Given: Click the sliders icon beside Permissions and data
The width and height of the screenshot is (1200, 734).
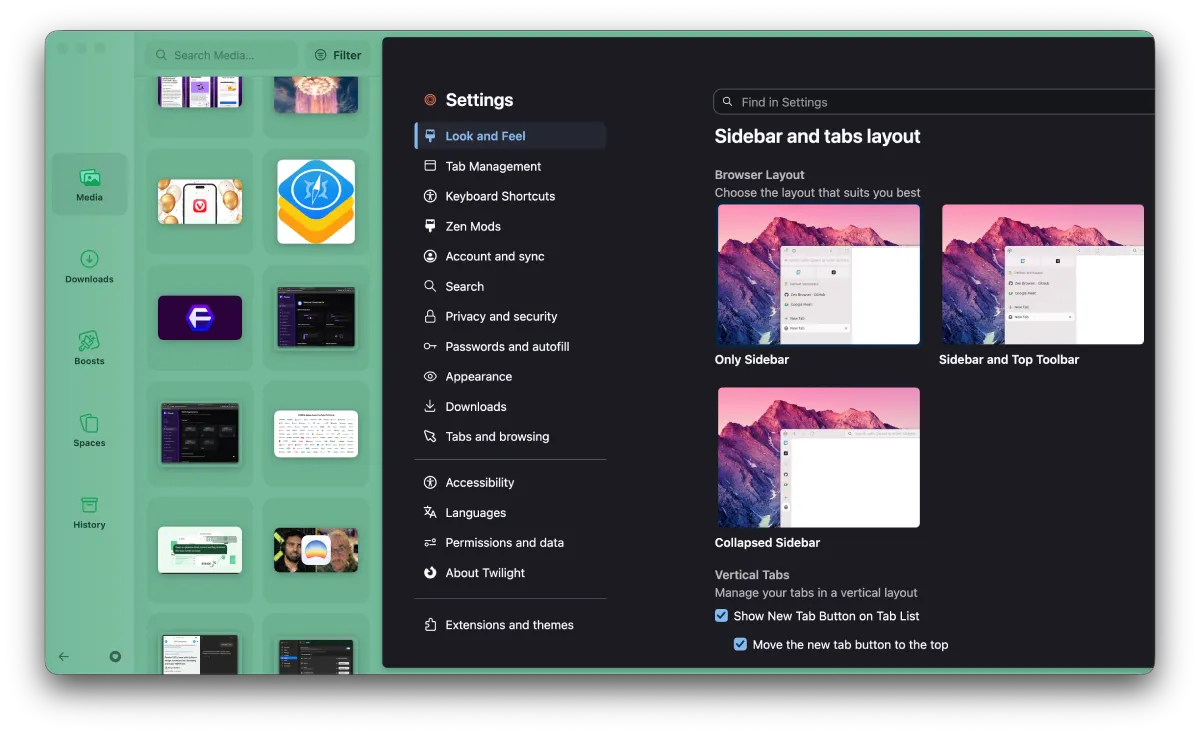Looking at the screenshot, I should [x=430, y=542].
